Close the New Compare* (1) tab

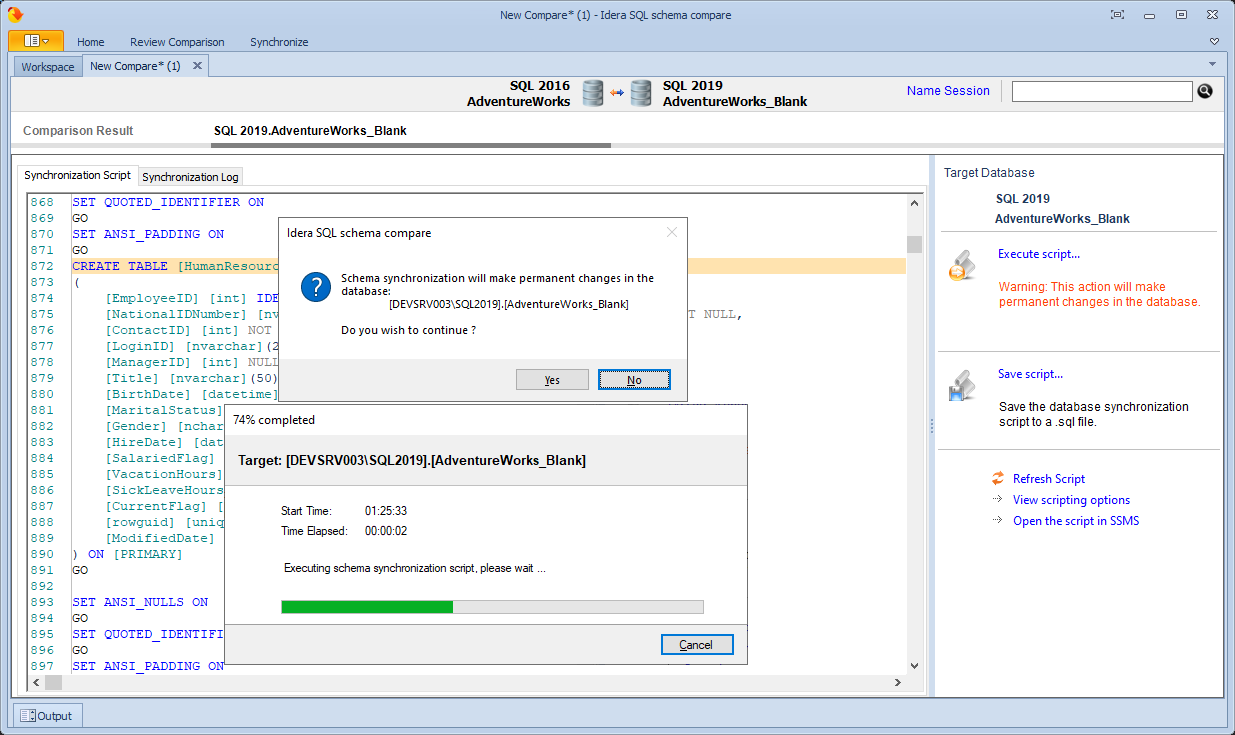198,66
